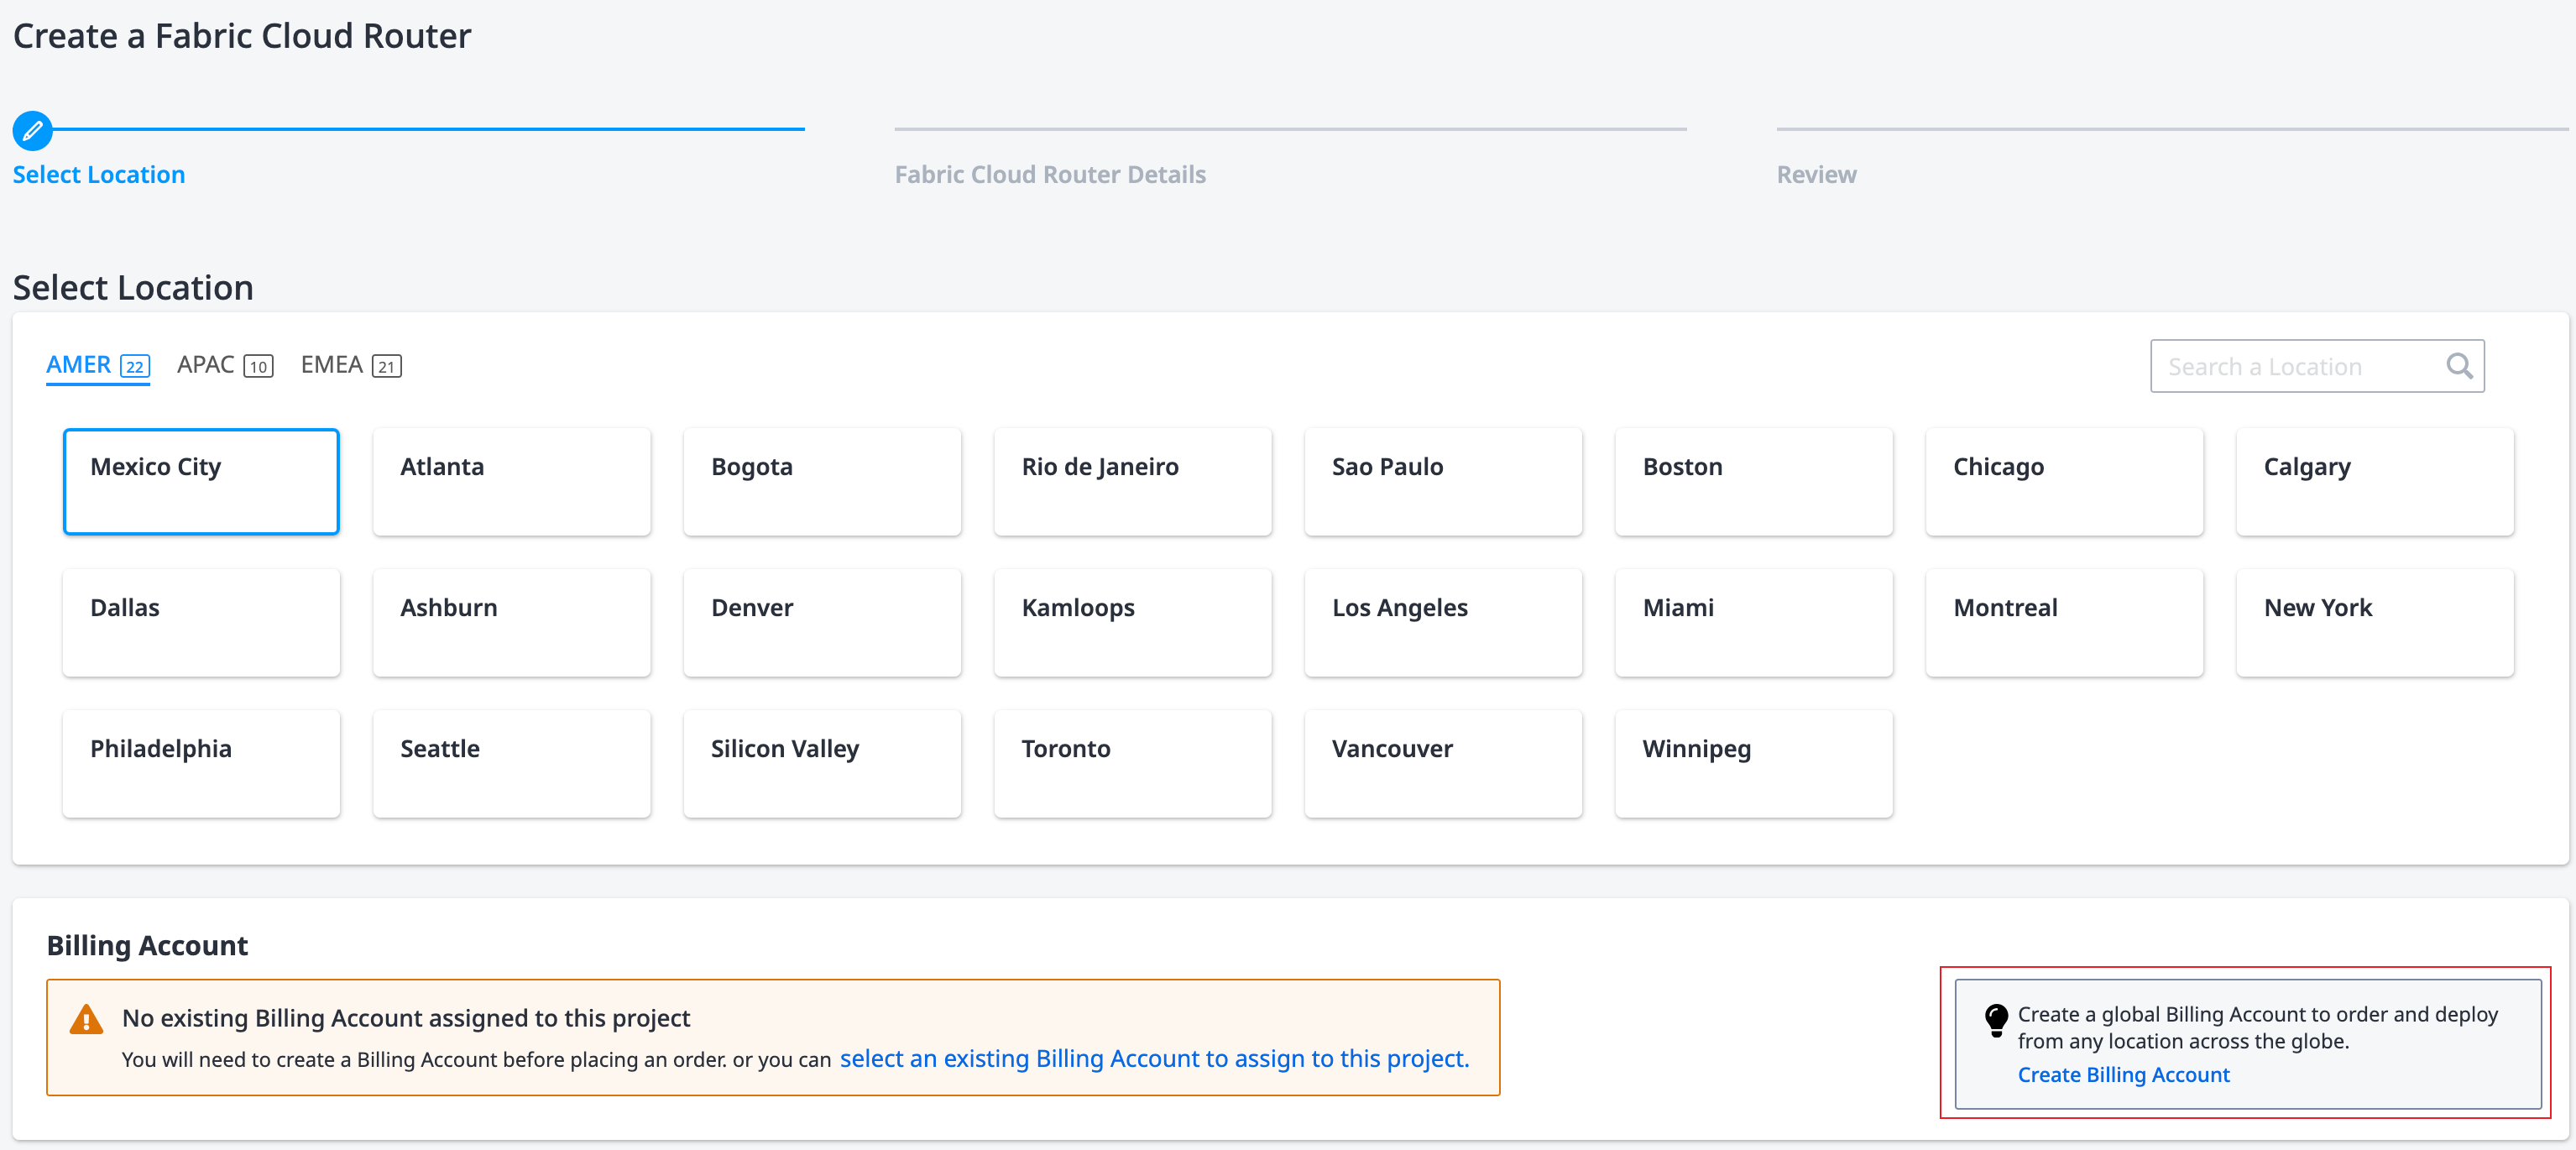Click the Fabric Cloud Router Details step

[x=1049, y=174]
